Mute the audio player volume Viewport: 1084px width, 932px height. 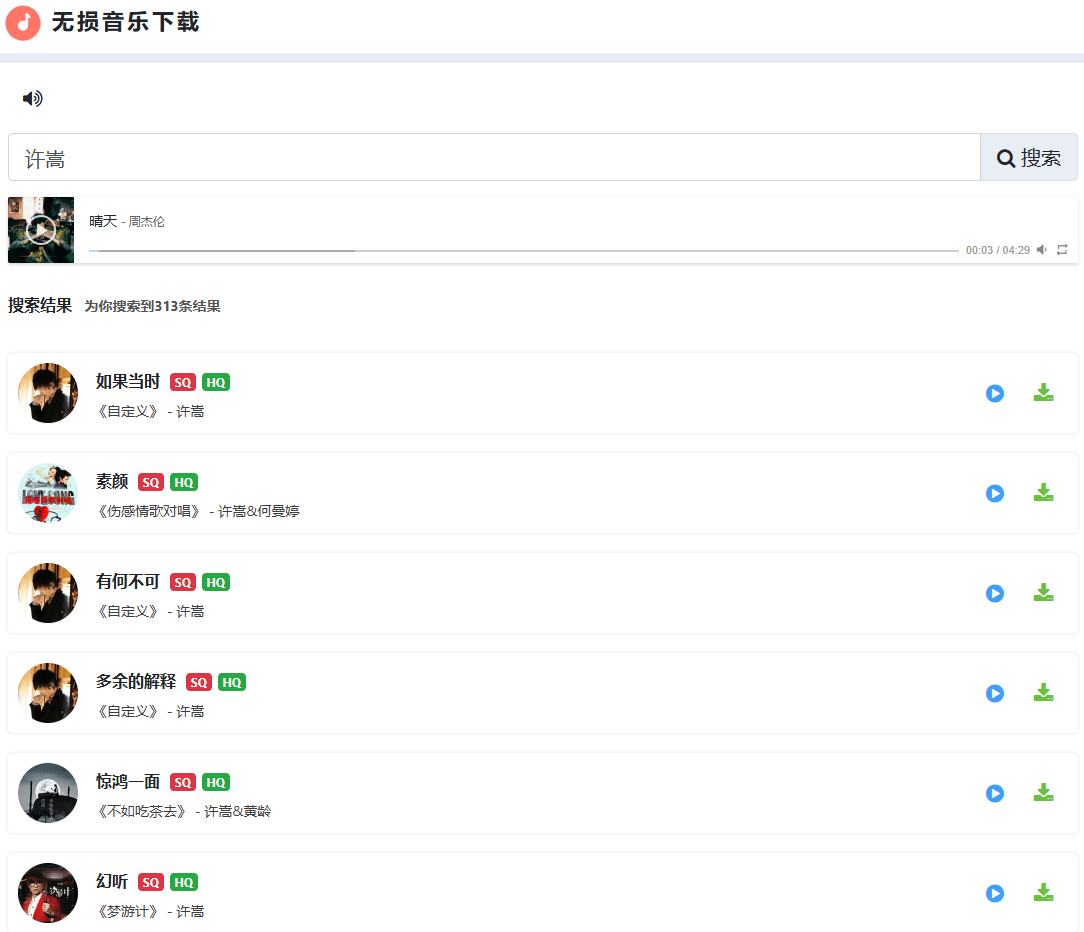click(1041, 249)
